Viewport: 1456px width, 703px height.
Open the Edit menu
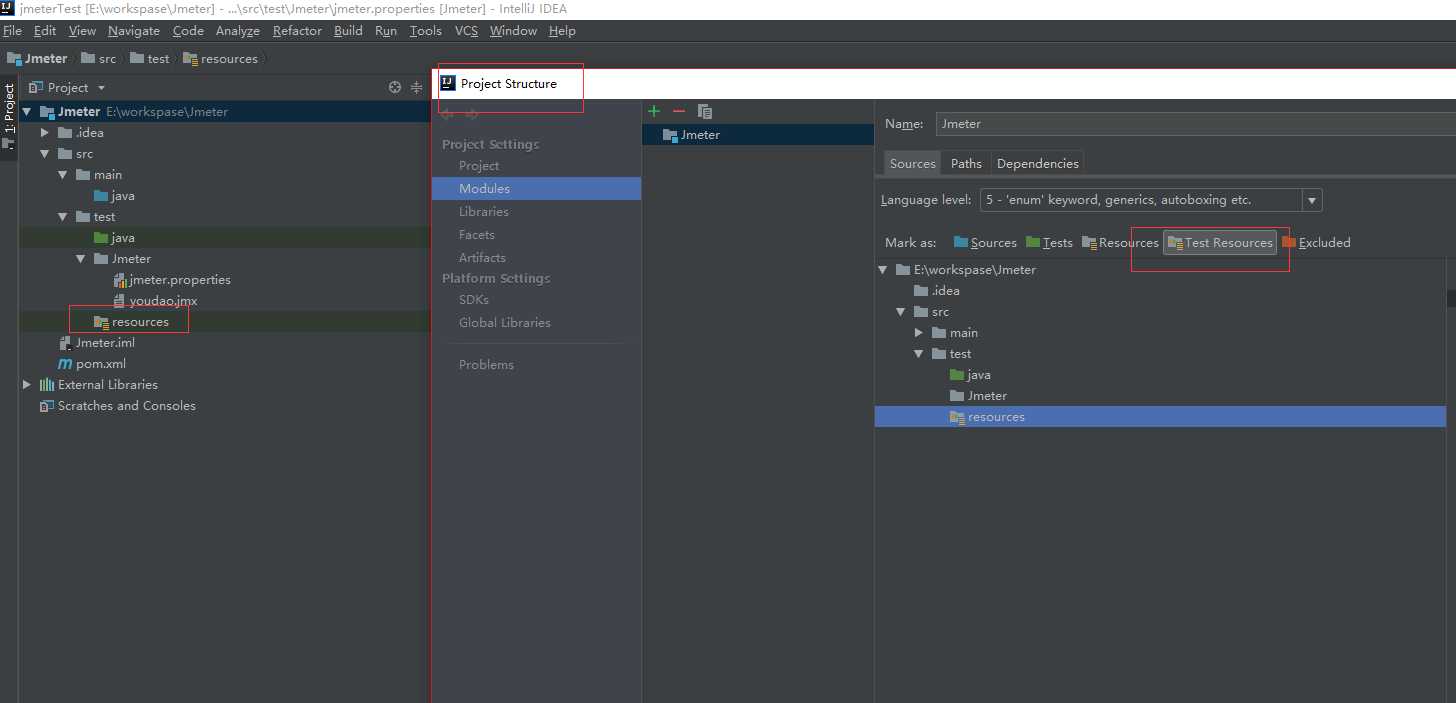tap(44, 30)
